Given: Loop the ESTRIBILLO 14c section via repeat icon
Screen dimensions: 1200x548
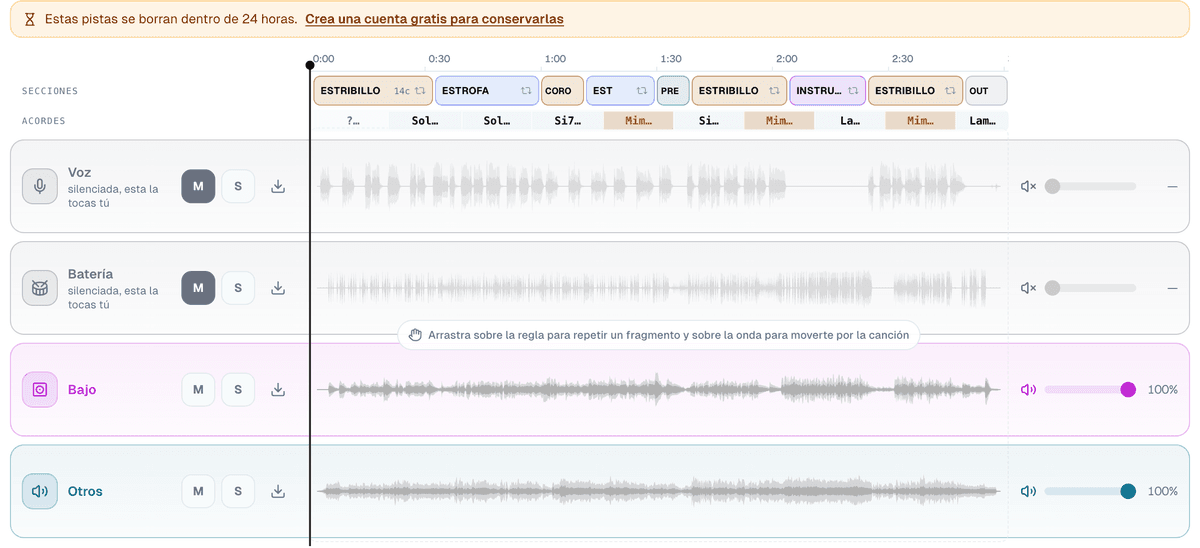Looking at the screenshot, I should 421,91.
